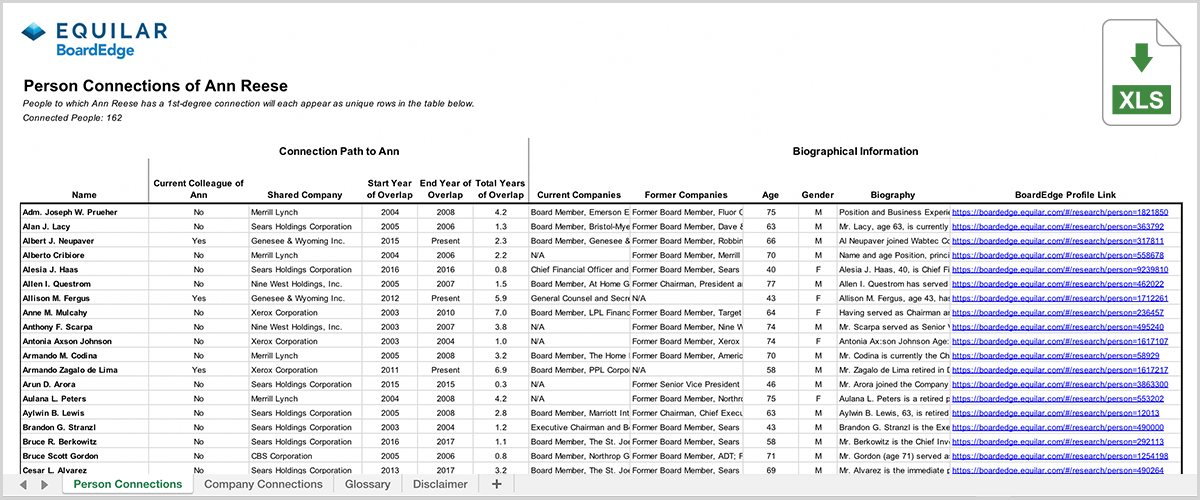Open profile link ending person=9239810

[x=1060, y=270]
